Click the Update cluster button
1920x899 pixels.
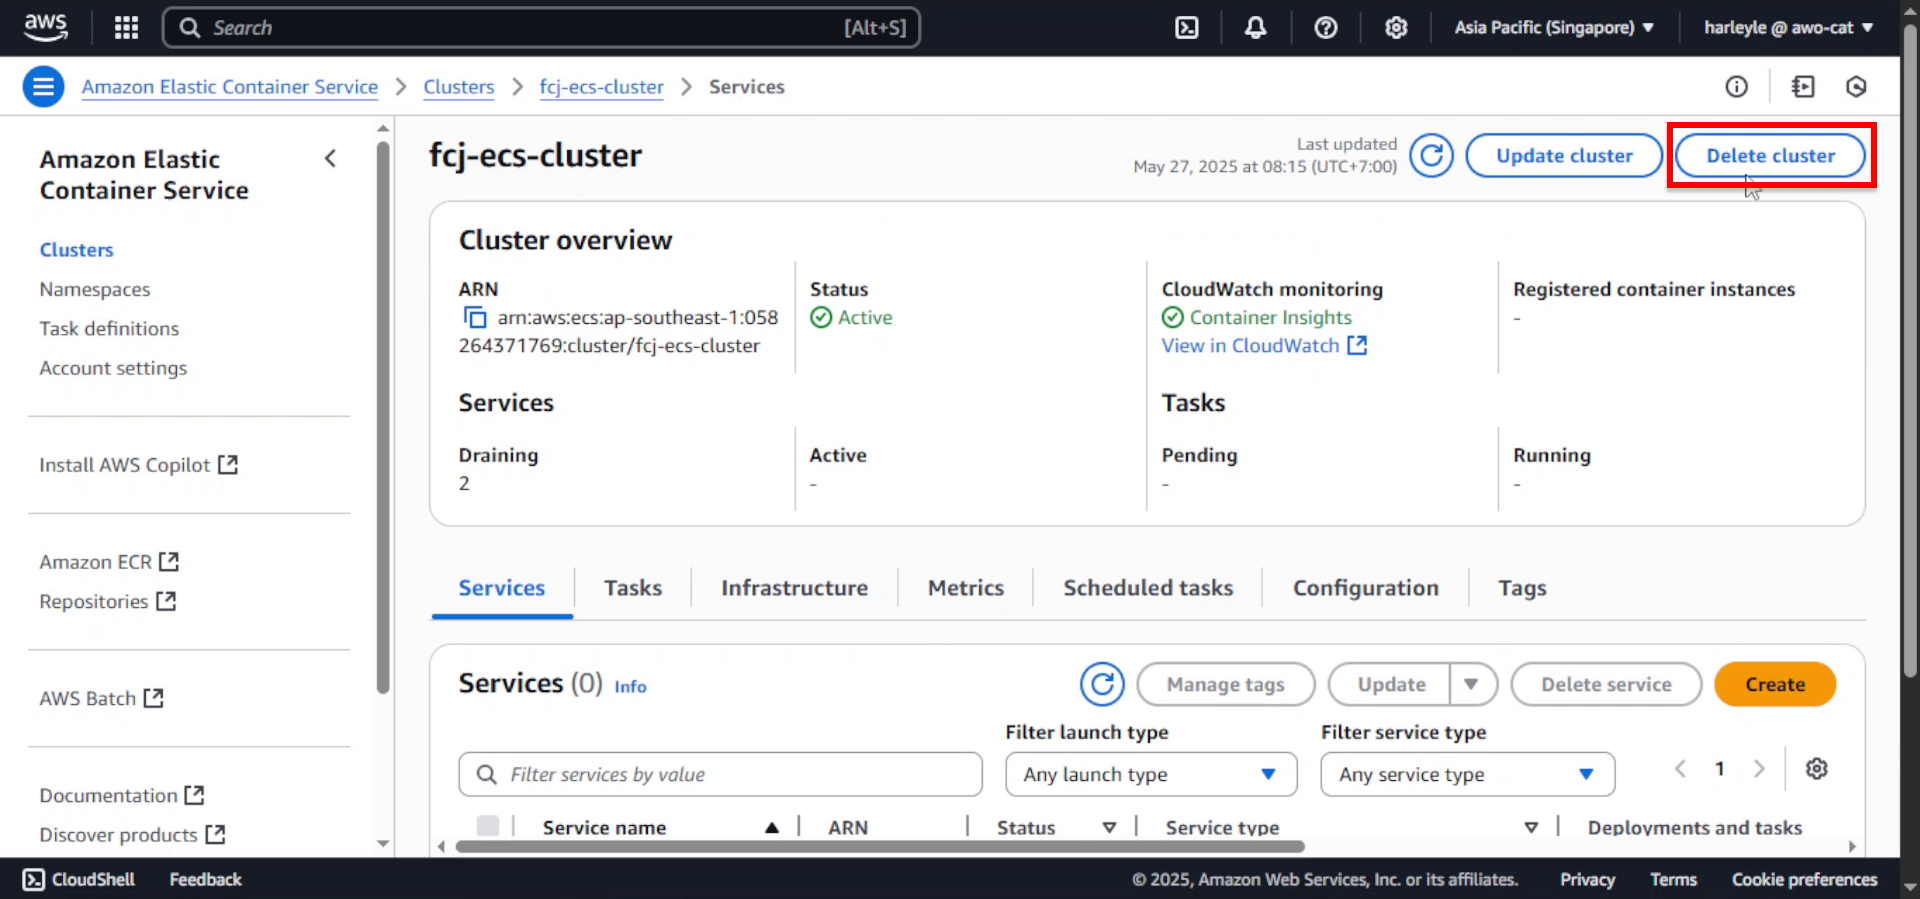[1564, 156]
